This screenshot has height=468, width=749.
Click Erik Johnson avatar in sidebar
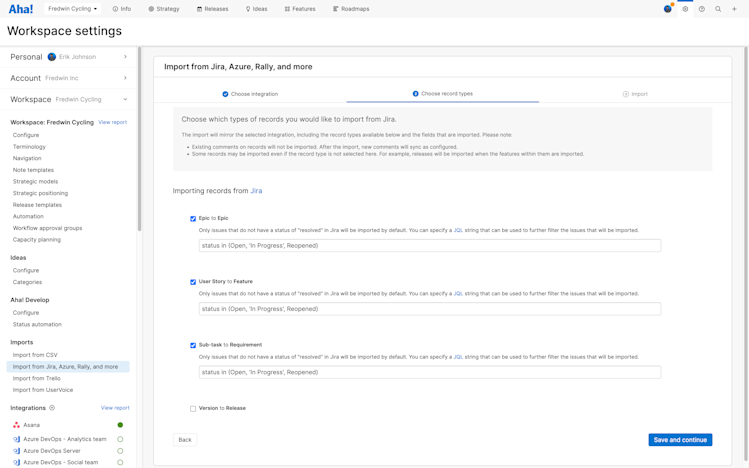point(52,57)
